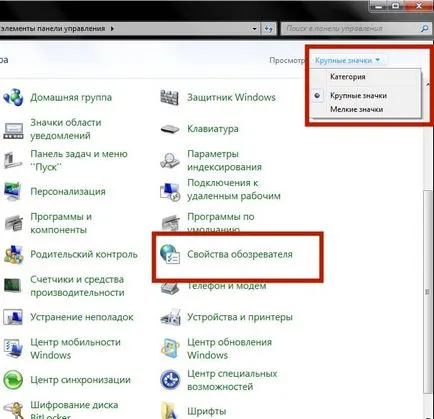Open the performance counters icon
Viewport: 434px width, 419px height.
13,286
